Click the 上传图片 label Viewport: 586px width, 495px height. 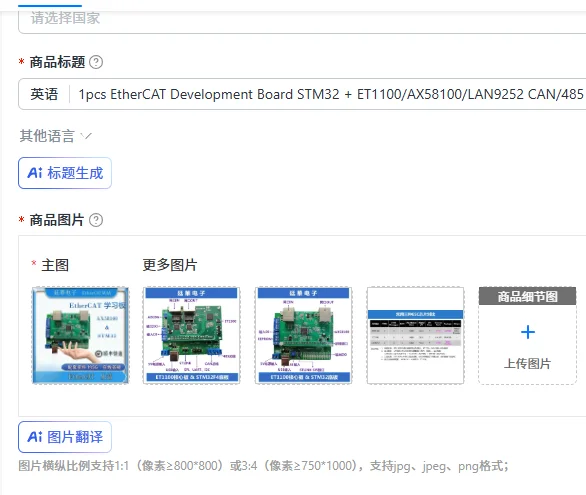pyautogui.click(x=527, y=363)
